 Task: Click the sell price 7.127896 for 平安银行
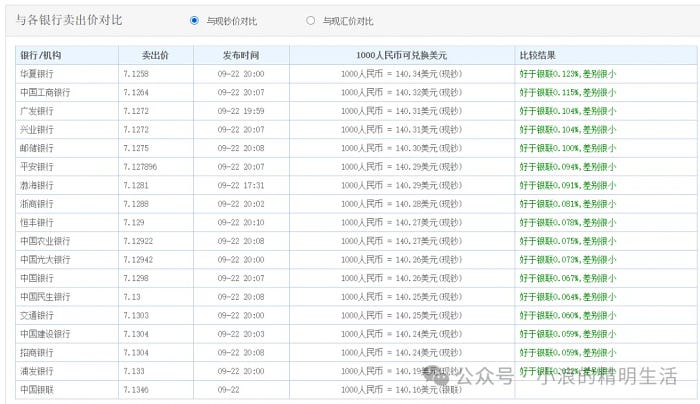(140, 167)
